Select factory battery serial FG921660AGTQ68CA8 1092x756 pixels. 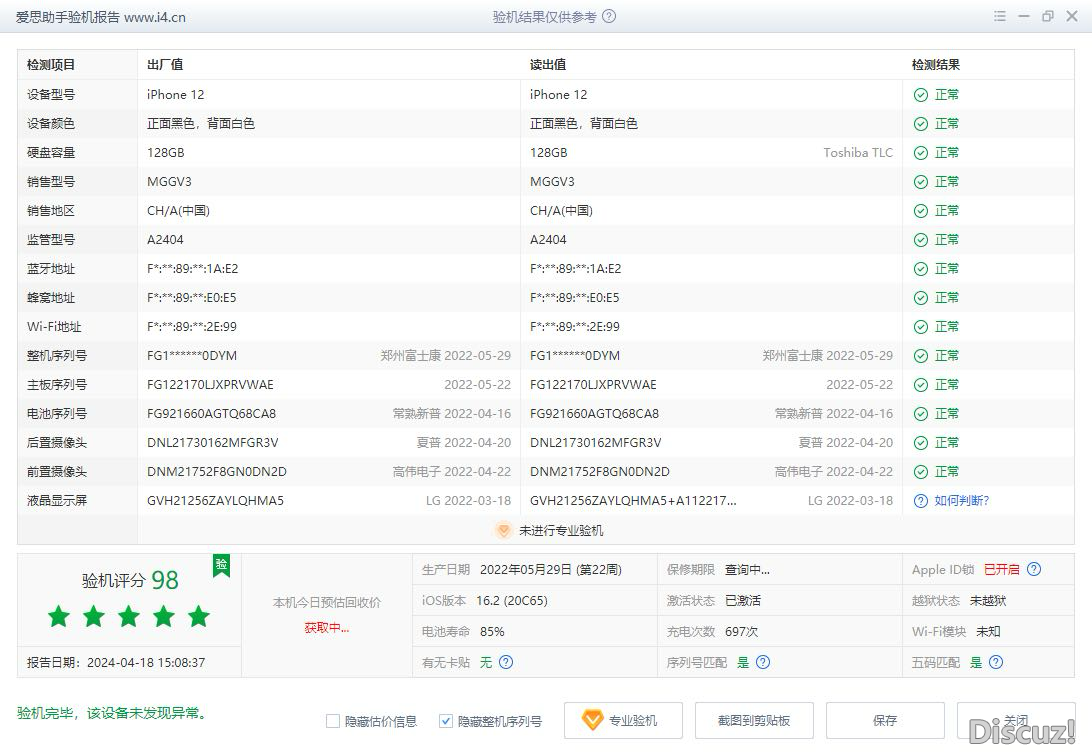coord(212,414)
